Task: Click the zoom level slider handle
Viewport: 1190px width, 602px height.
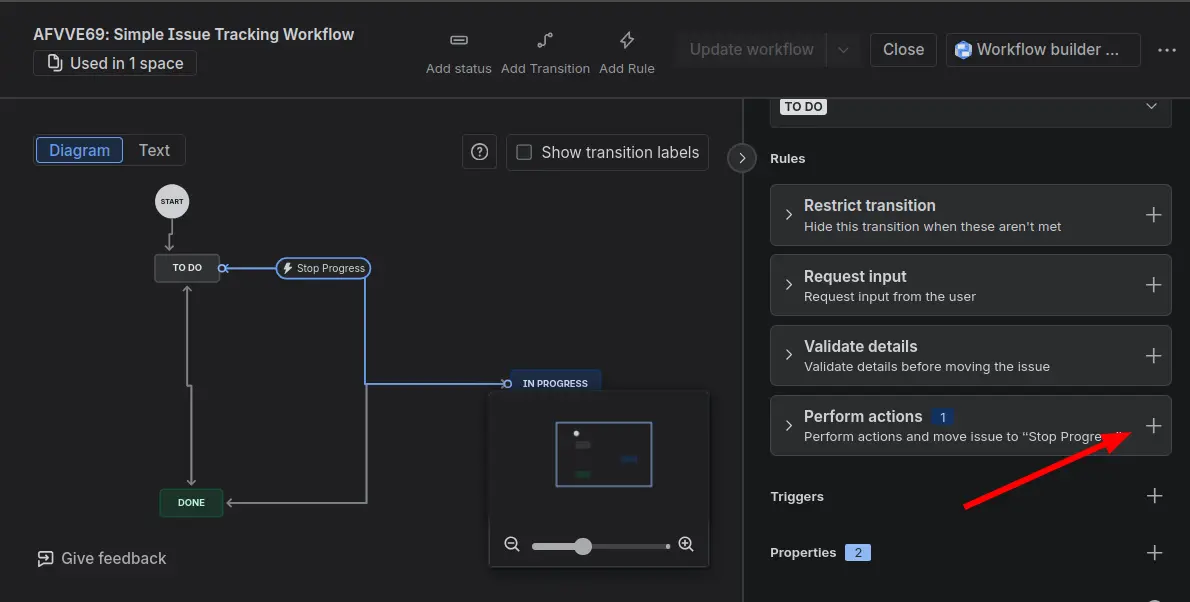Action: (583, 546)
